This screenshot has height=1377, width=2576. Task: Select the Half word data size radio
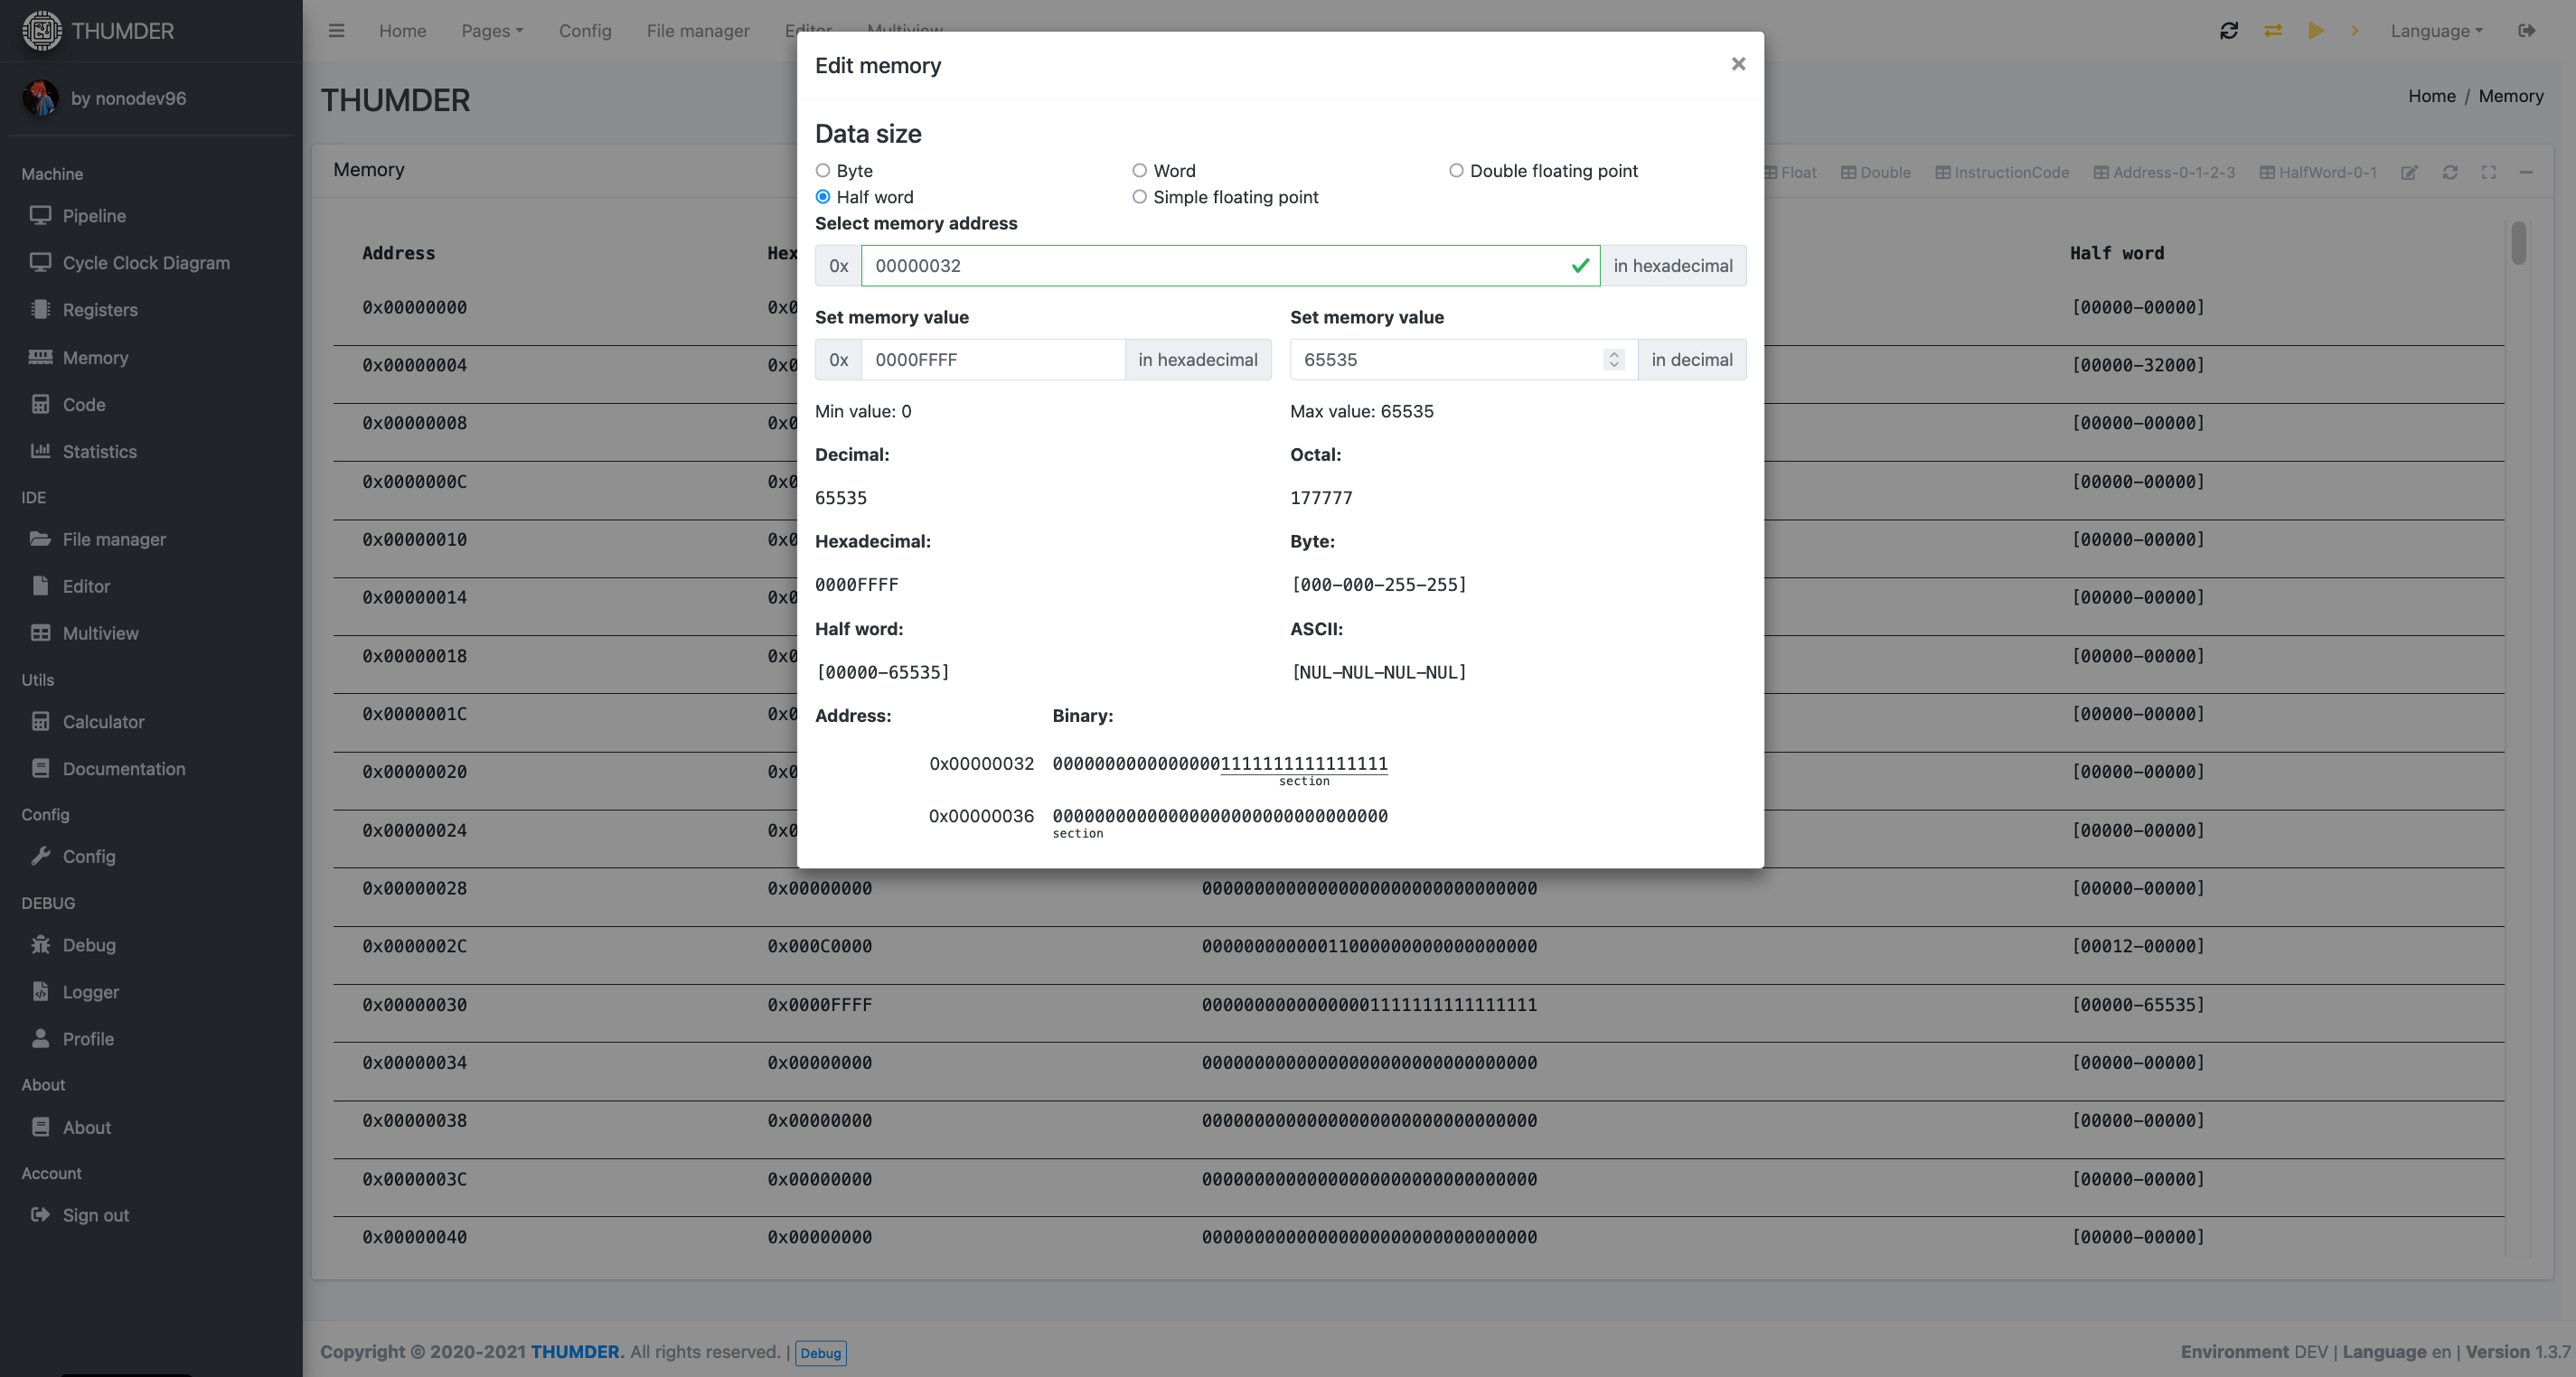pos(822,196)
